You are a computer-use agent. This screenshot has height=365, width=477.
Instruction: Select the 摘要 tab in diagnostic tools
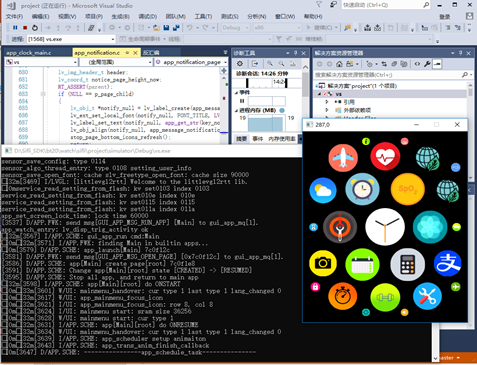click(x=241, y=139)
